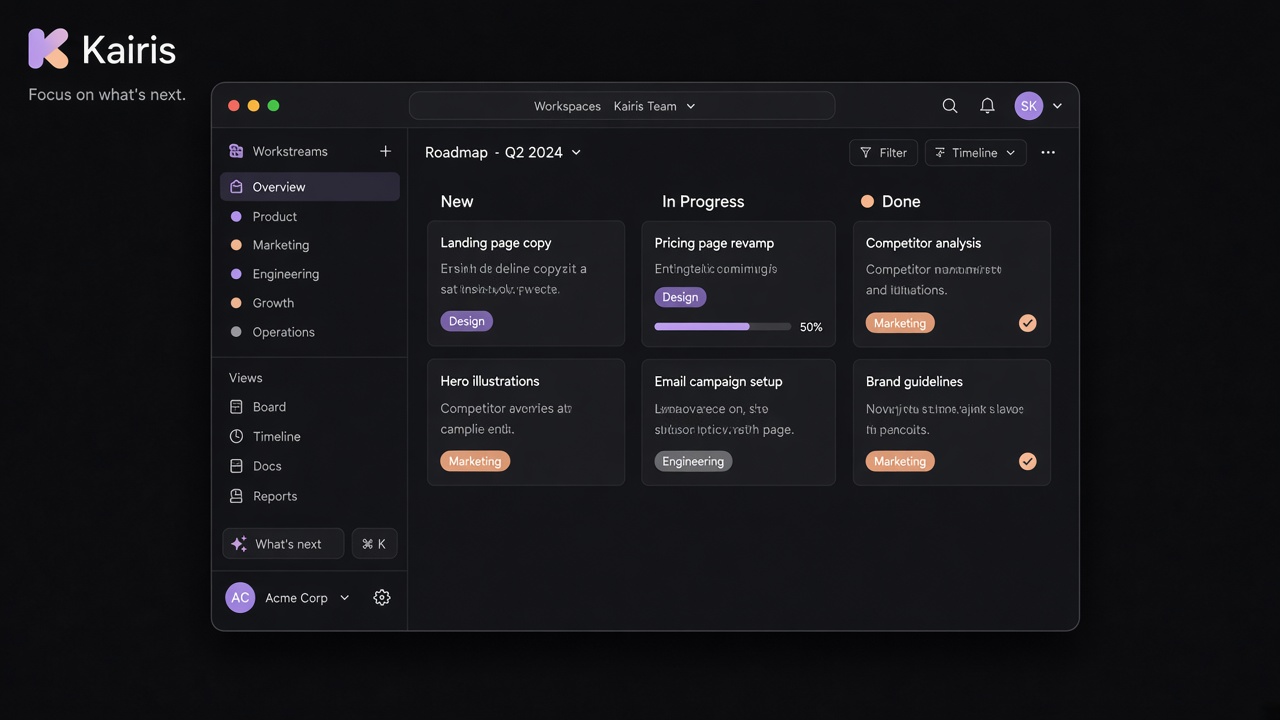The height and width of the screenshot is (720, 1280).
Task: Click the Pricing page revamp progress bar
Action: (x=722, y=327)
